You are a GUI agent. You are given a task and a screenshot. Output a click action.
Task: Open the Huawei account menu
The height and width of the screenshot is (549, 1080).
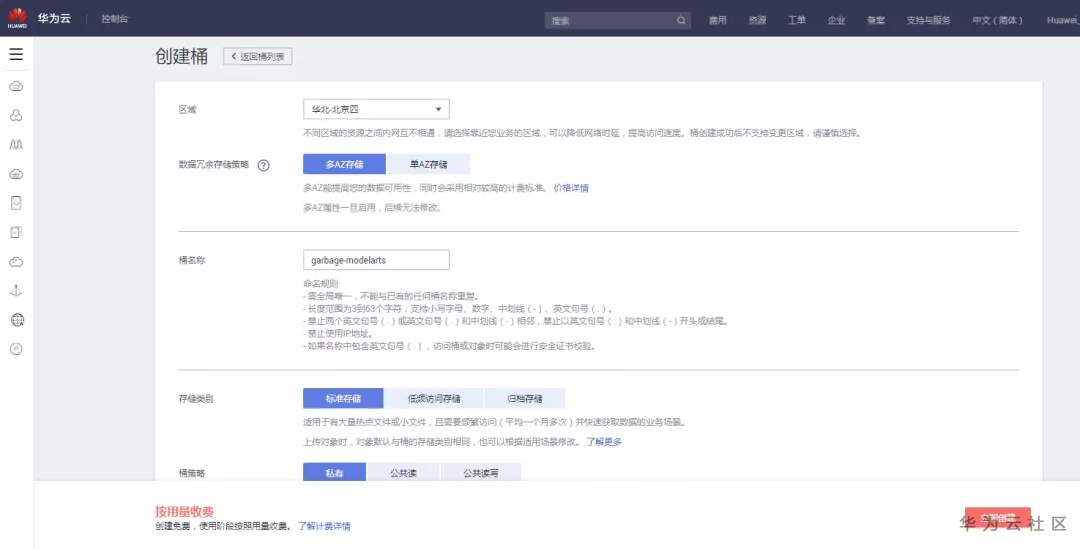point(1063,20)
